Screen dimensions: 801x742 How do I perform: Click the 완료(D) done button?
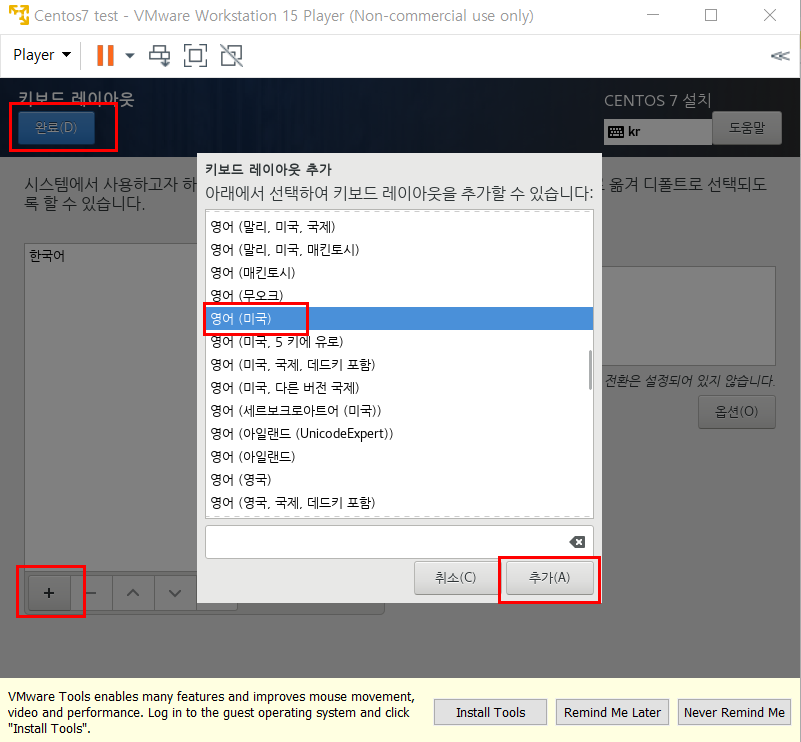point(56,127)
